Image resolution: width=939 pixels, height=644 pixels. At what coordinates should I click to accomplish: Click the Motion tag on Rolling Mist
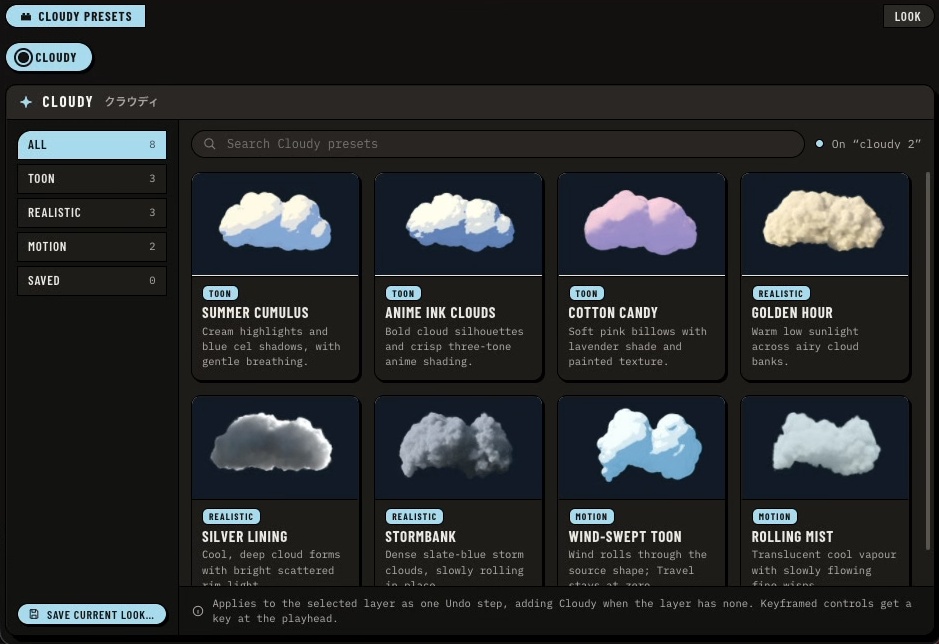coord(774,516)
